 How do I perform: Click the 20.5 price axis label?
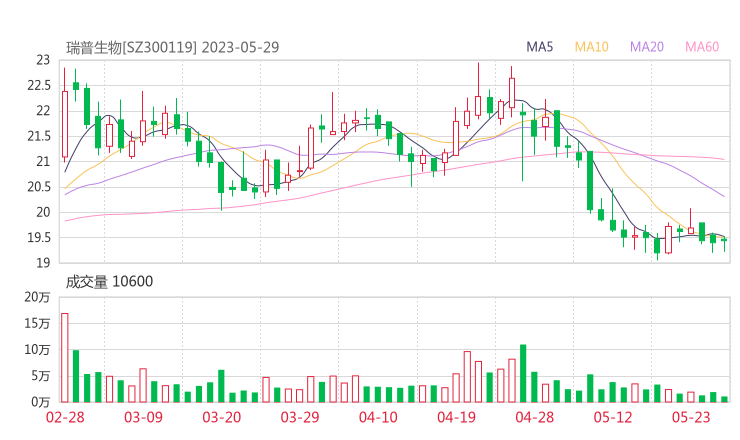click(x=39, y=187)
